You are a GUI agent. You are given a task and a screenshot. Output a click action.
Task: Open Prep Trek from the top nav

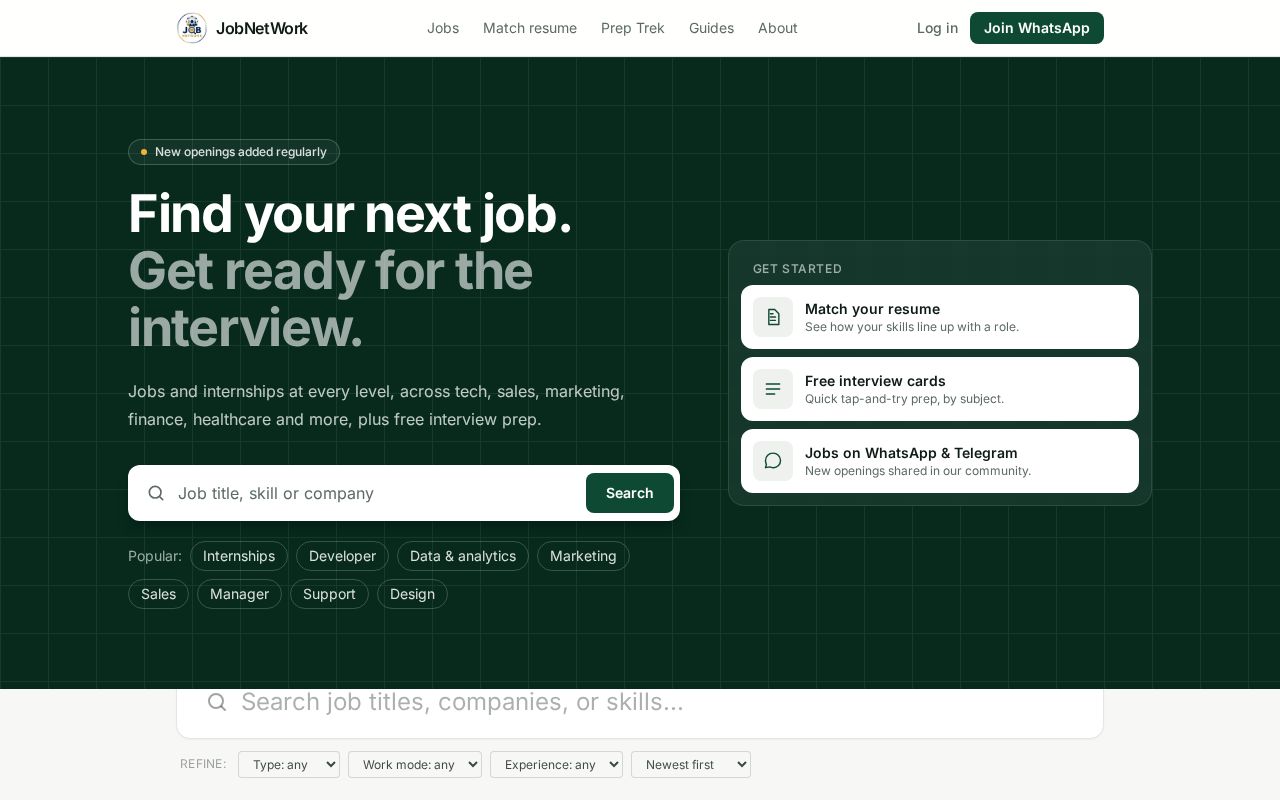(x=633, y=28)
